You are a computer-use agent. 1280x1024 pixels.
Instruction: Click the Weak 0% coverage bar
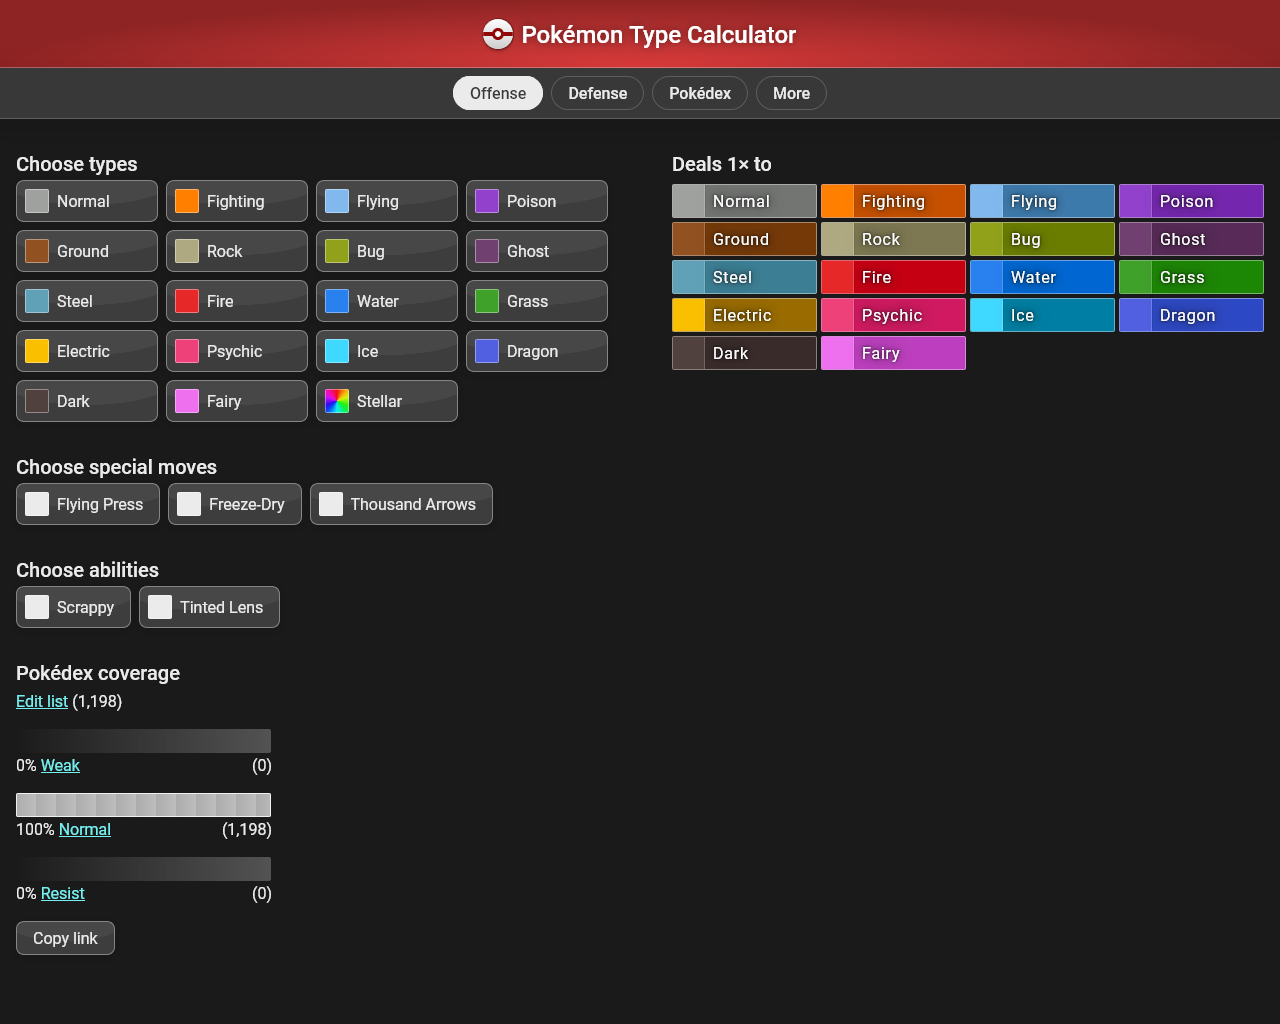click(x=143, y=741)
